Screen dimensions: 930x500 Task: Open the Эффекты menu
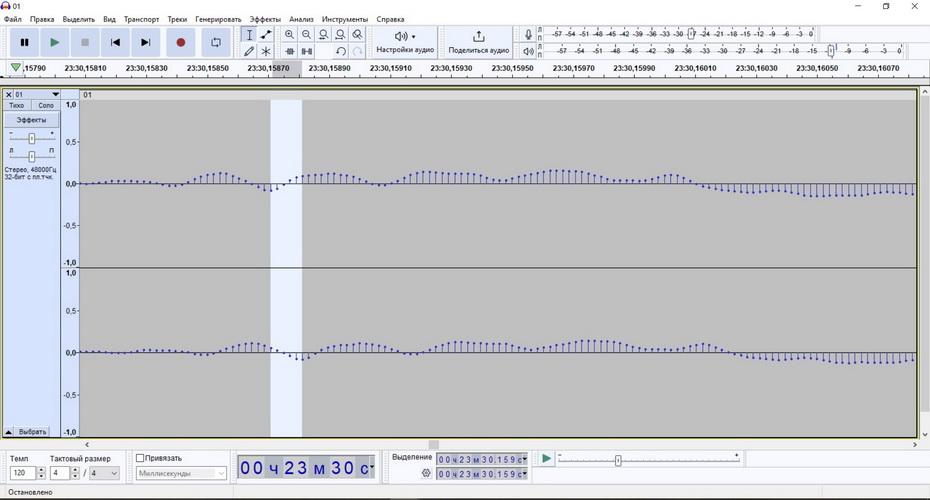265,19
